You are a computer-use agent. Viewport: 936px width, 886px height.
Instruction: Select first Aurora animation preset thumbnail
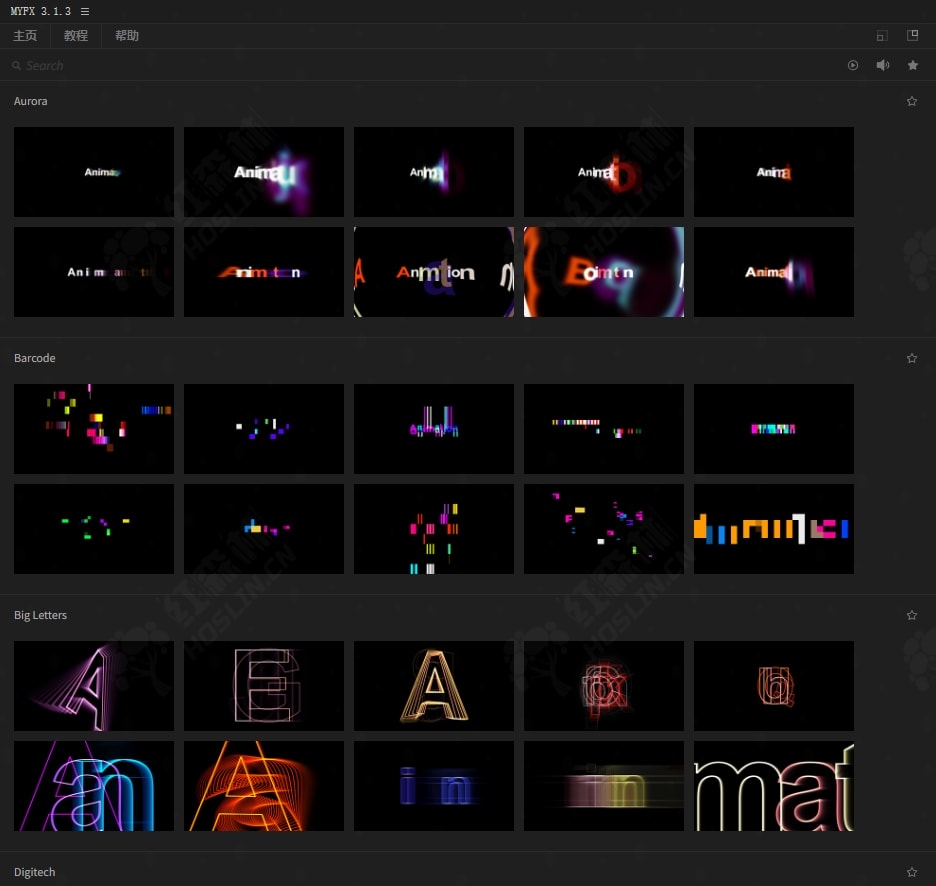(x=94, y=172)
